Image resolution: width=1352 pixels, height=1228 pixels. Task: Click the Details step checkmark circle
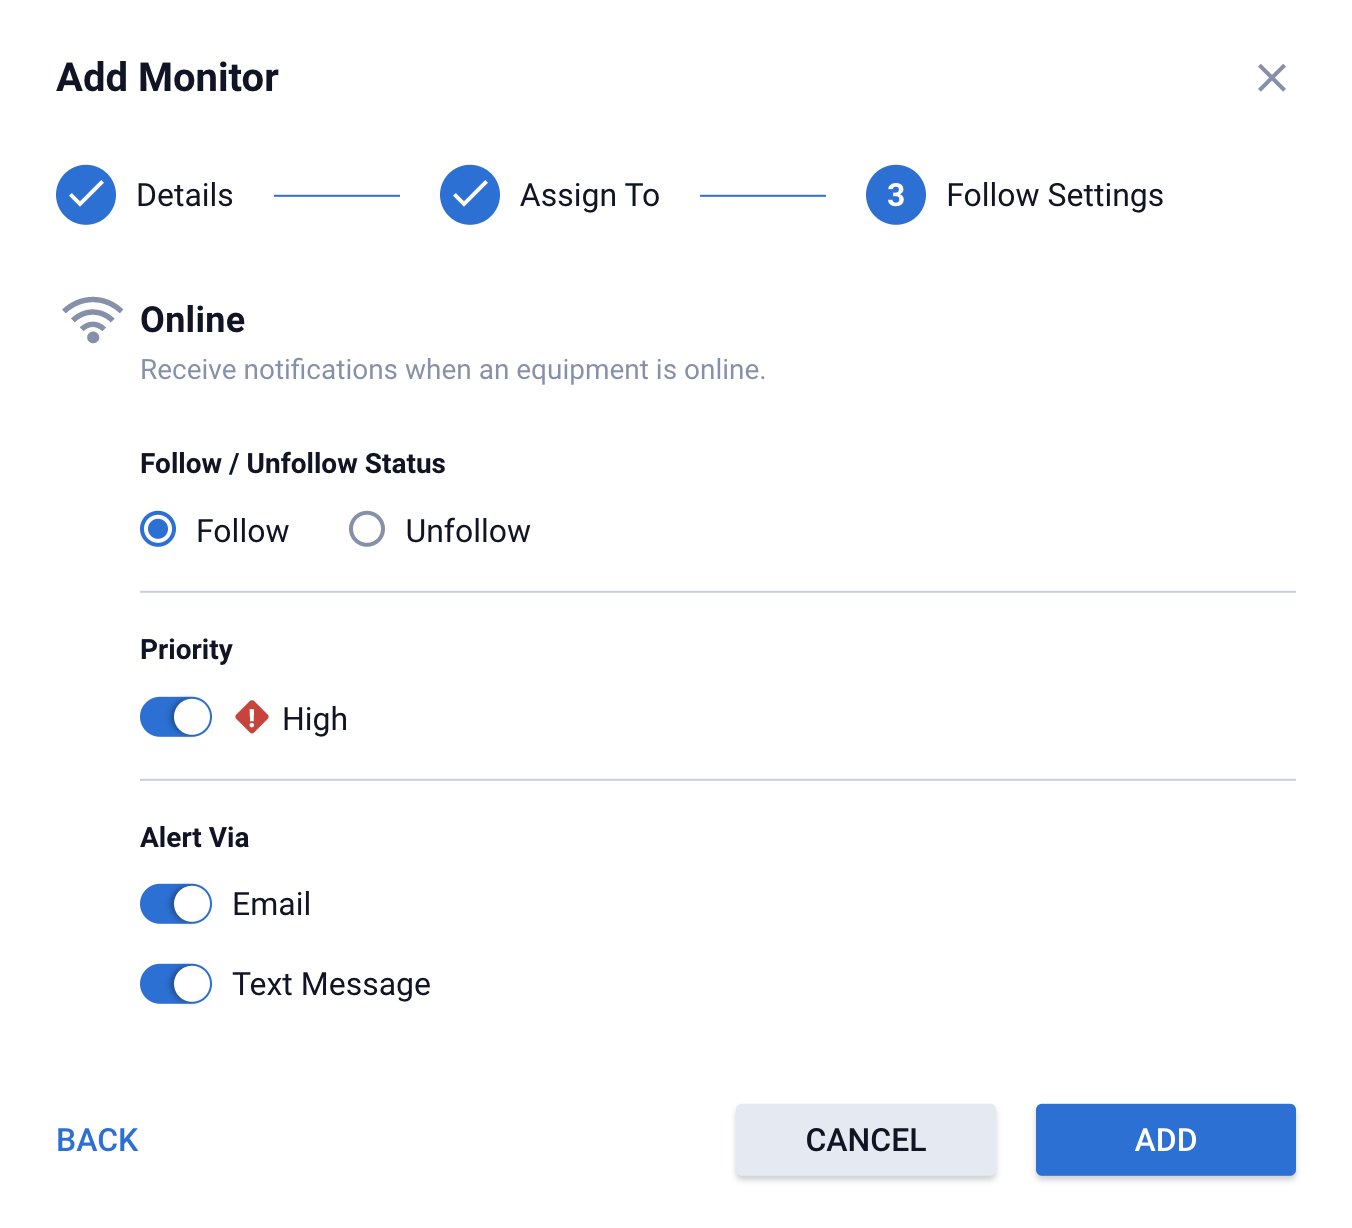pyautogui.click(x=86, y=195)
